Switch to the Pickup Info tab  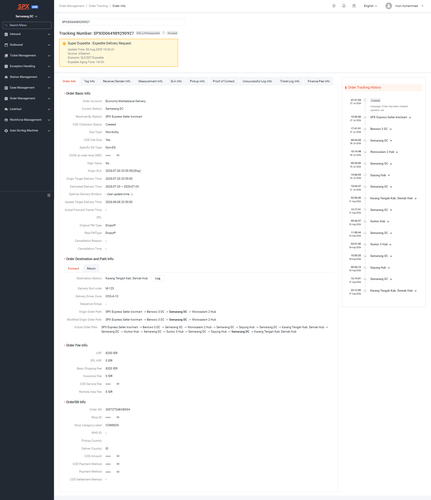(x=197, y=81)
